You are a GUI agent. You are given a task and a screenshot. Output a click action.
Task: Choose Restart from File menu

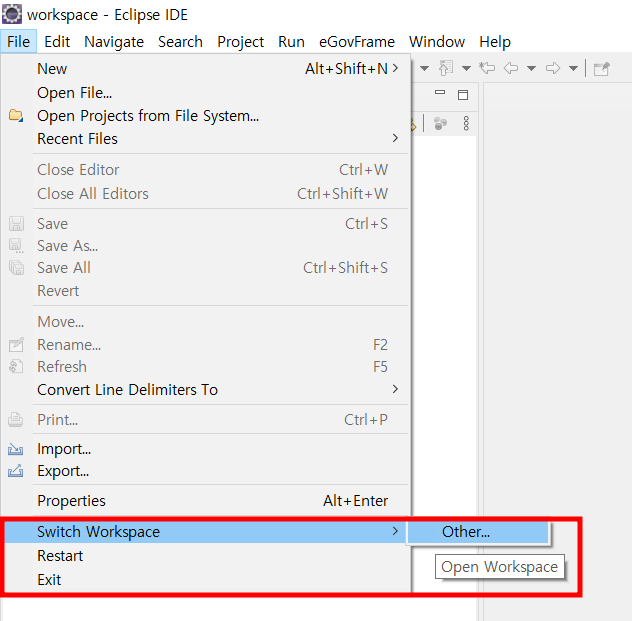[206, 556]
